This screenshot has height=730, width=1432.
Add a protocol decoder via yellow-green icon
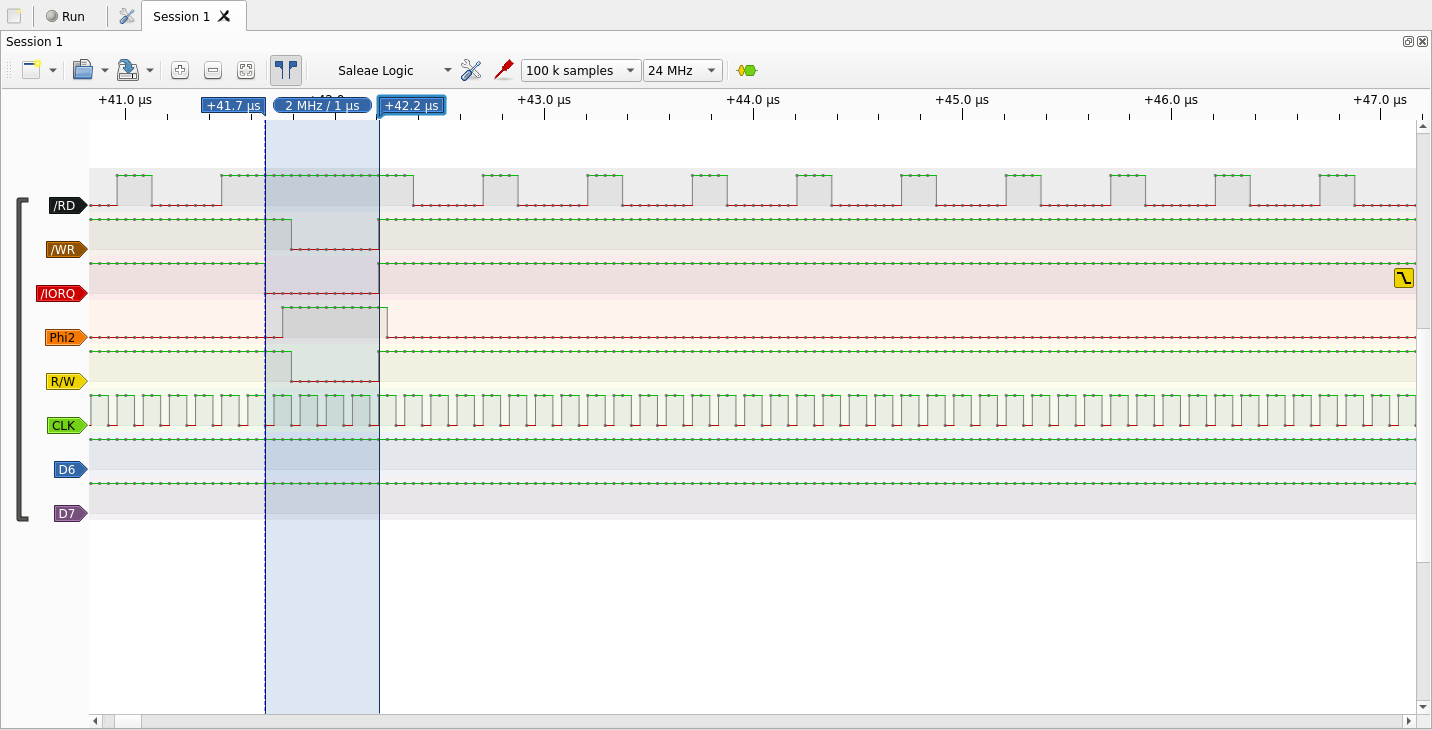(747, 70)
